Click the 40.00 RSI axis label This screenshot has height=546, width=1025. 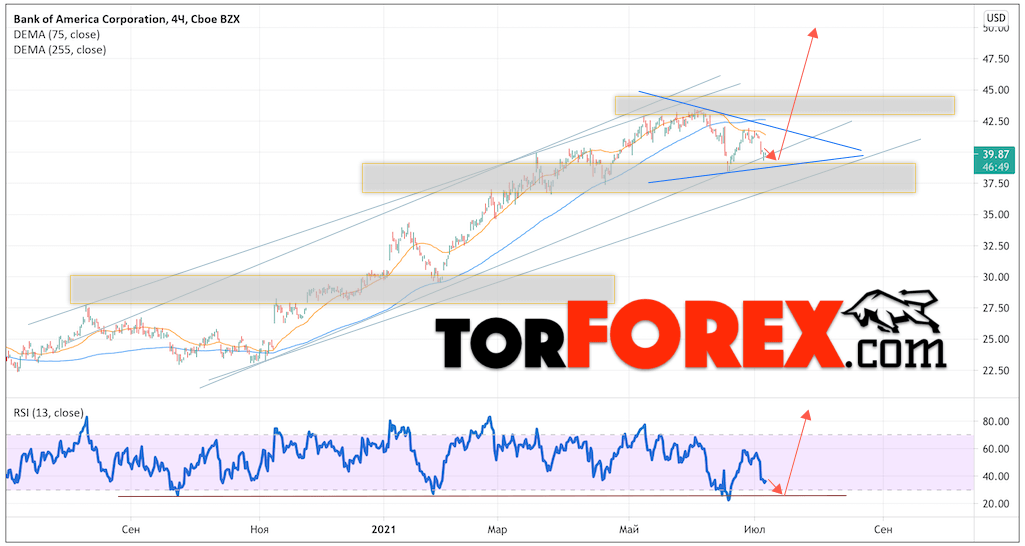(x=996, y=477)
